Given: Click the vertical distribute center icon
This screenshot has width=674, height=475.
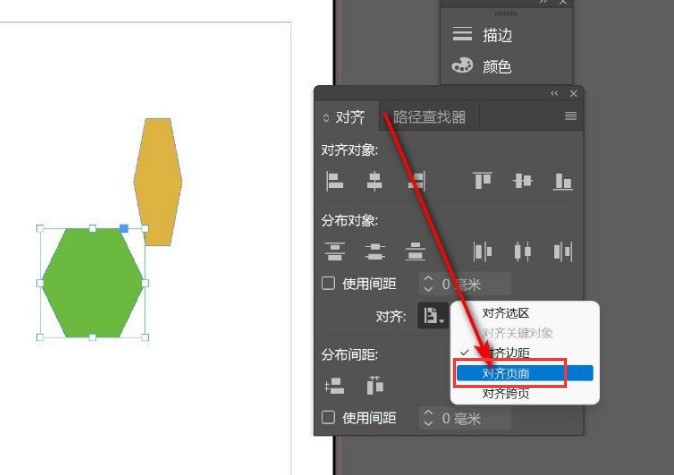Looking at the screenshot, I should [375, 251].
